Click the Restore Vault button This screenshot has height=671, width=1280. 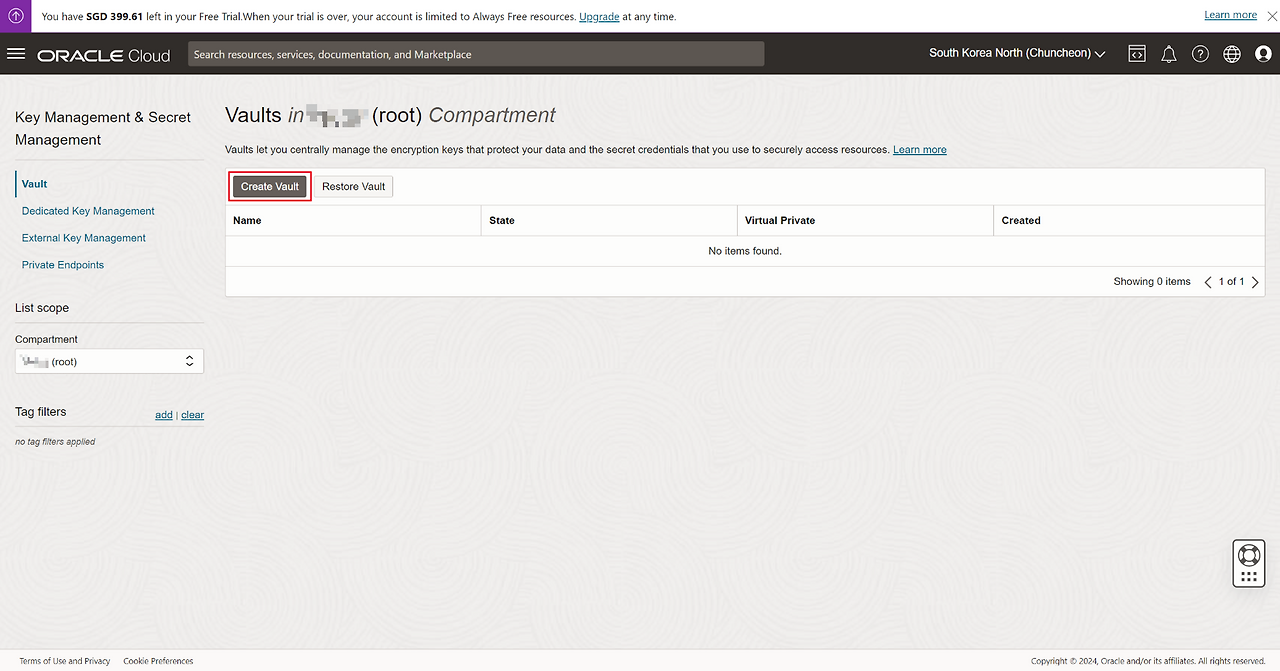coord(353,186)
